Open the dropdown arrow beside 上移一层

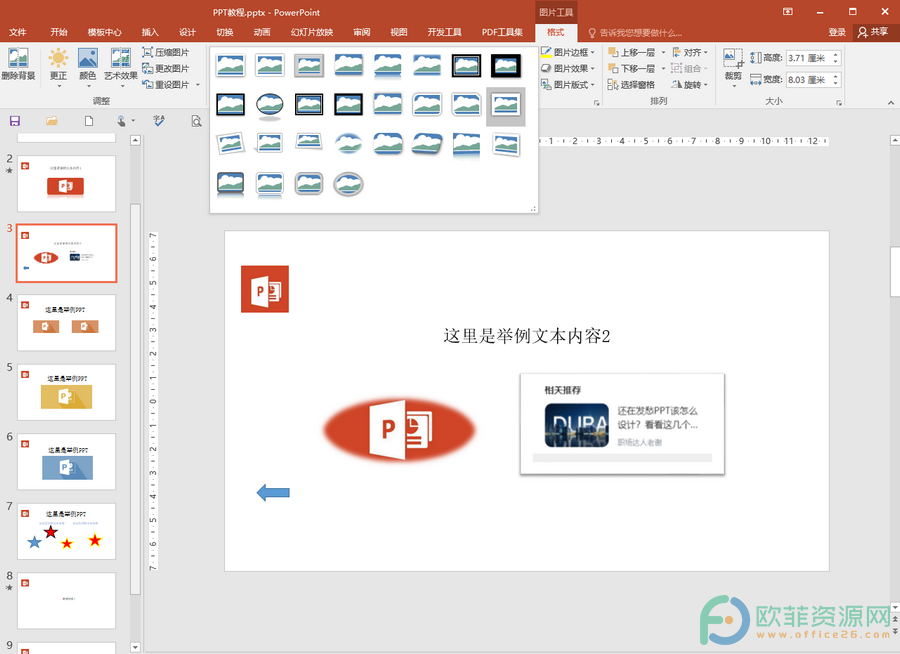point(663,52)
